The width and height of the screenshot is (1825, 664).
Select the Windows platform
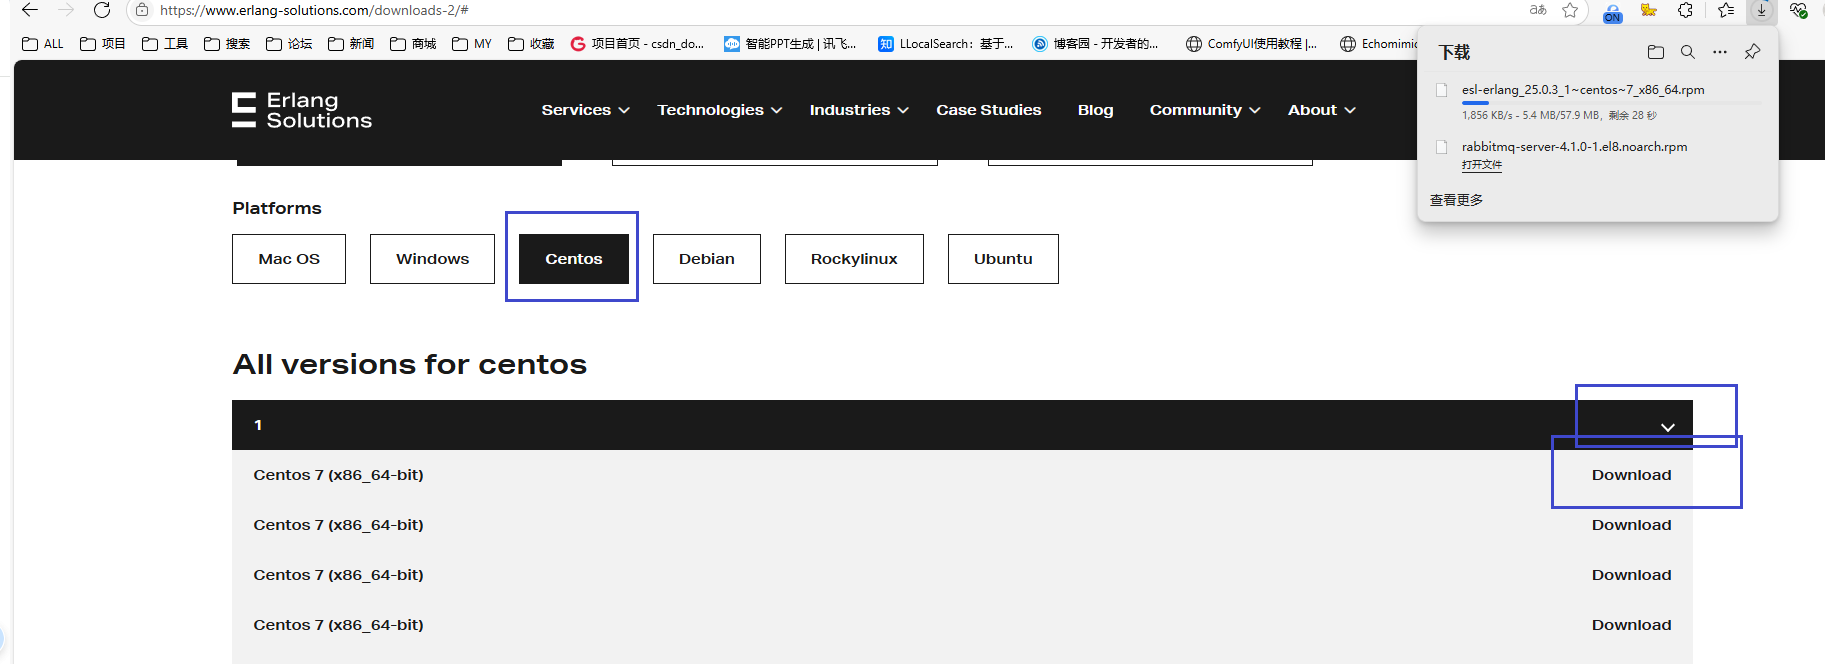coord(432,259)
